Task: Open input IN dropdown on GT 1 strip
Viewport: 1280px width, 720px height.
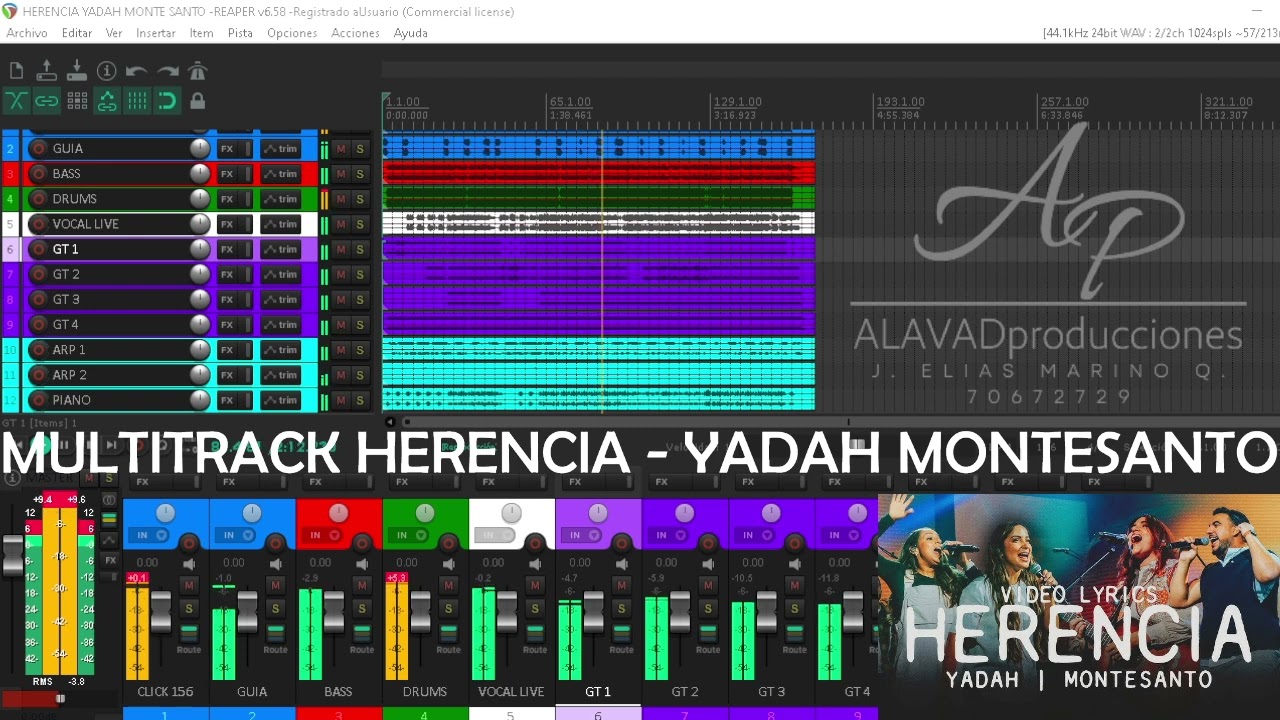Action: pyautogui.click(x=583, y=535)
